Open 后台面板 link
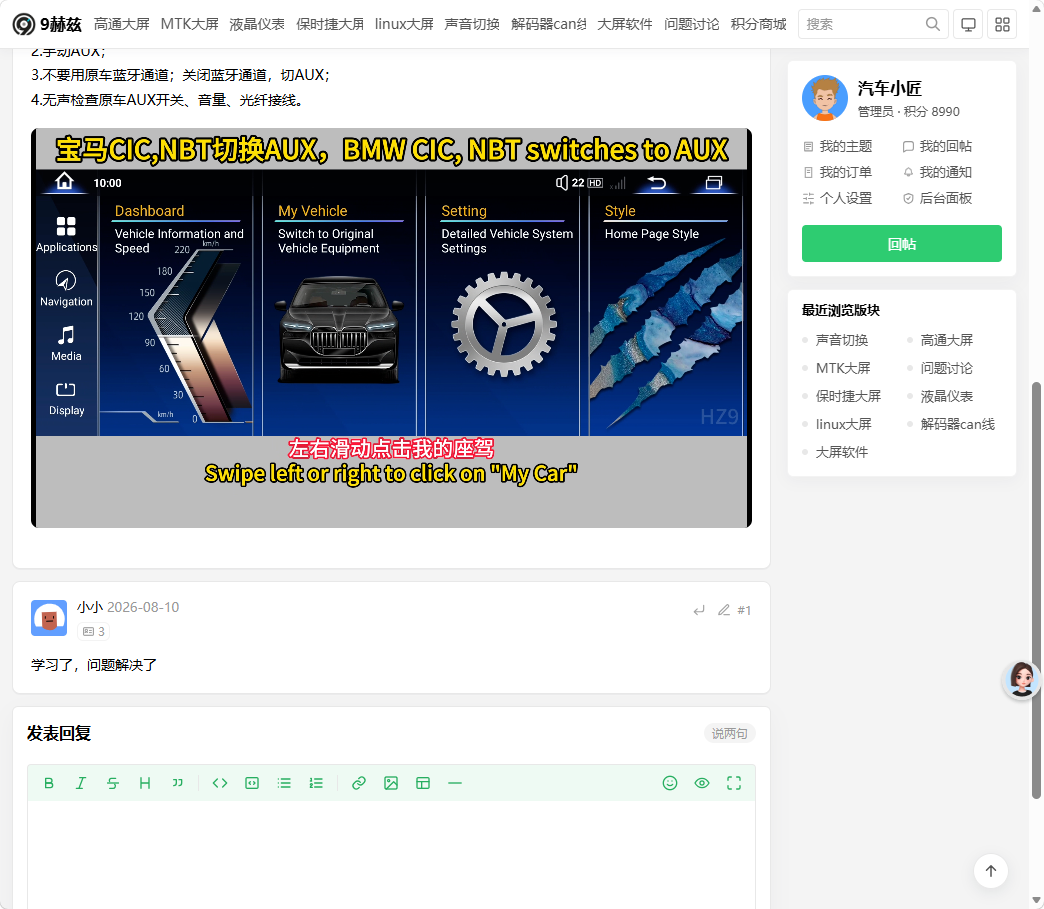 [937, 198]
